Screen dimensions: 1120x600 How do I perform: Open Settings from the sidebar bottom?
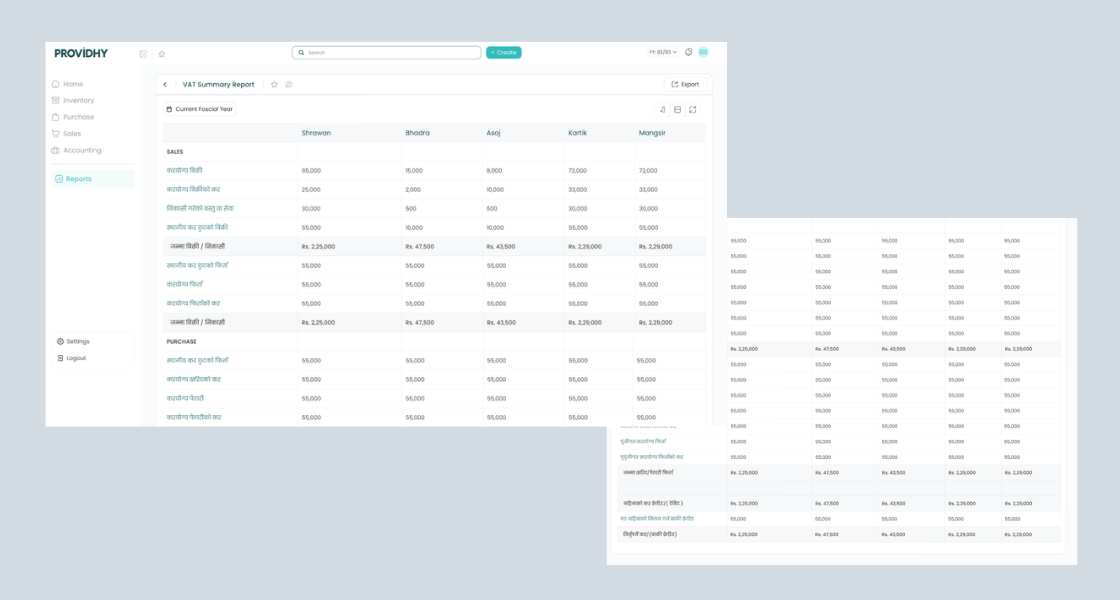pyautogui.click(x=77, y=341)
